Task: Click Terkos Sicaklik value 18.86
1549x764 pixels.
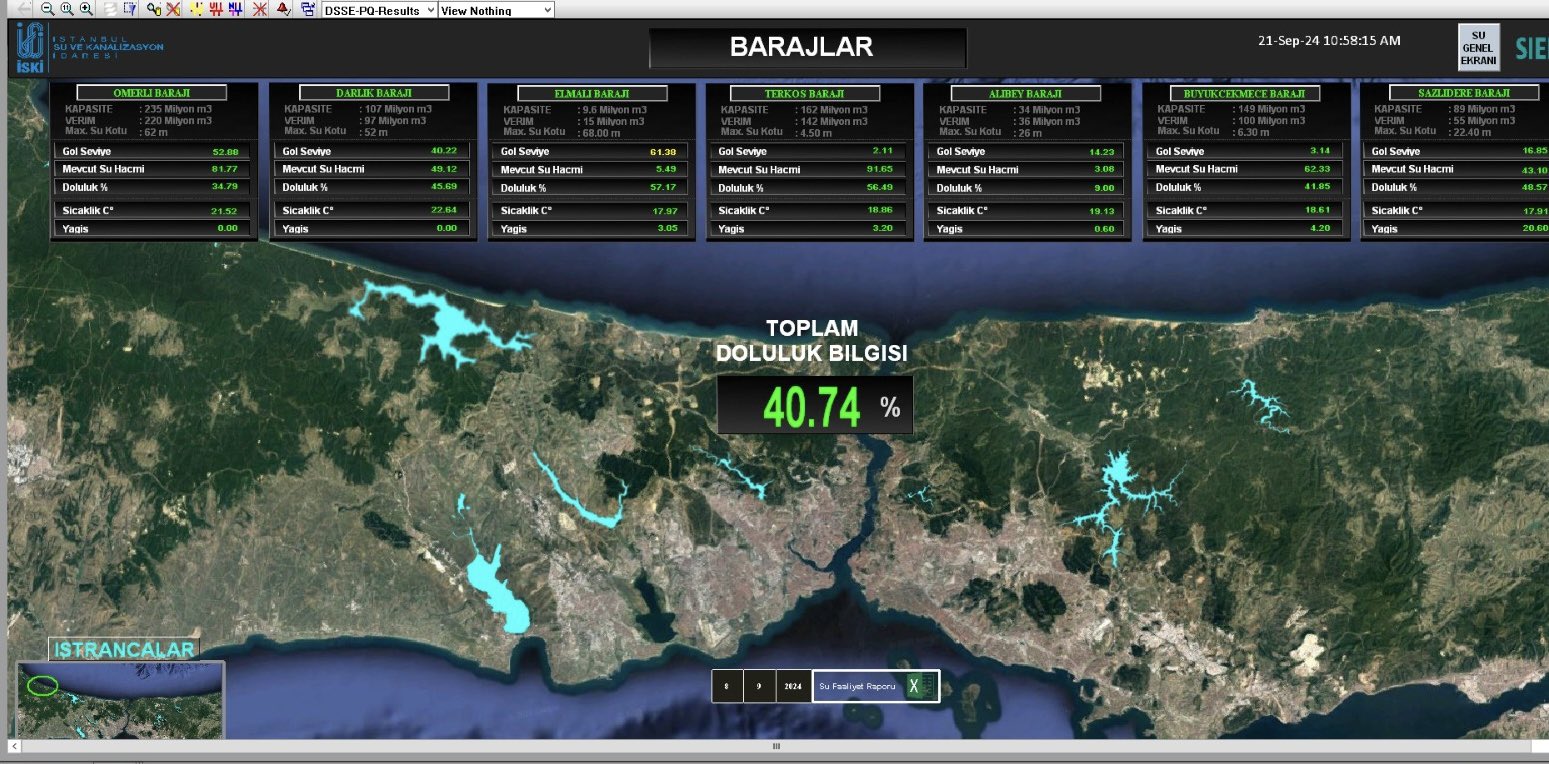Action: pyautogui.click(x=880, y=211)
